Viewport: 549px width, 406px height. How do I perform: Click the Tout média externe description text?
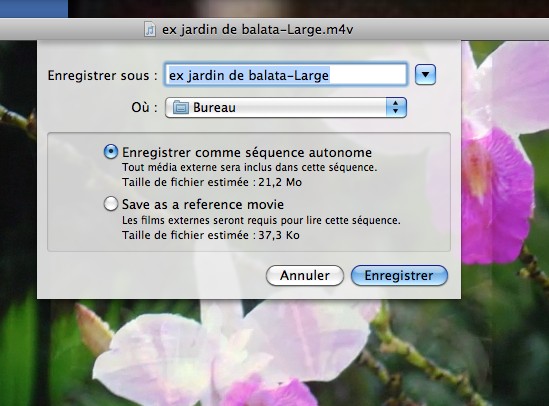tap(249, 167)
